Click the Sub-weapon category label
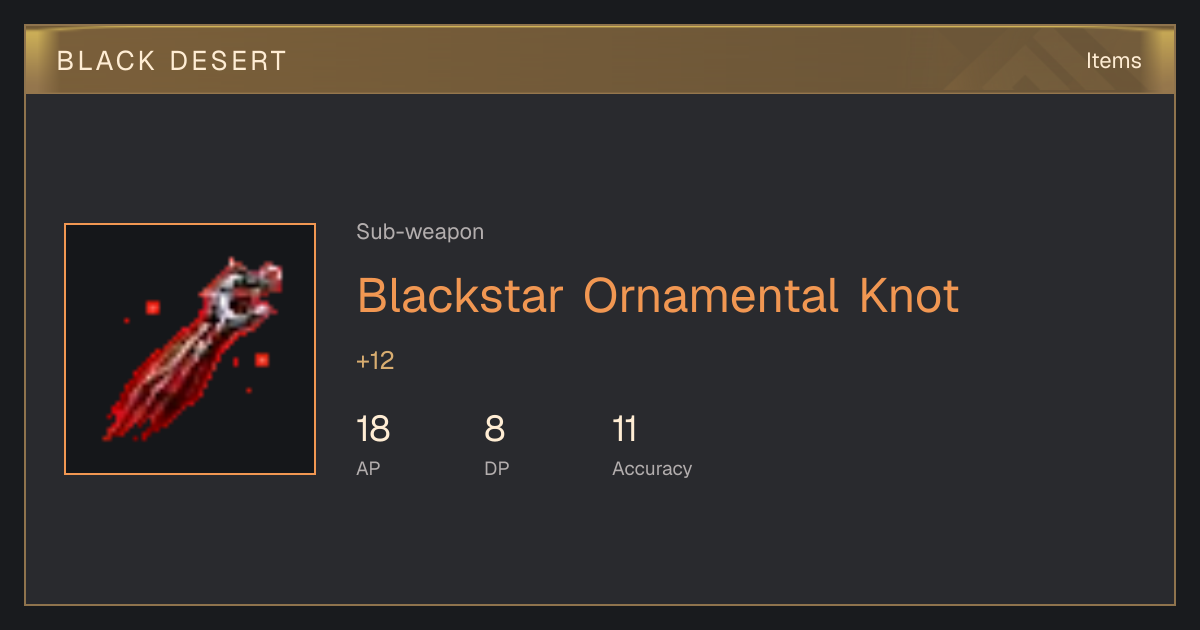The height and width of the screenshot is (630, 1200). pyautogui.click(x=420, y=232)
